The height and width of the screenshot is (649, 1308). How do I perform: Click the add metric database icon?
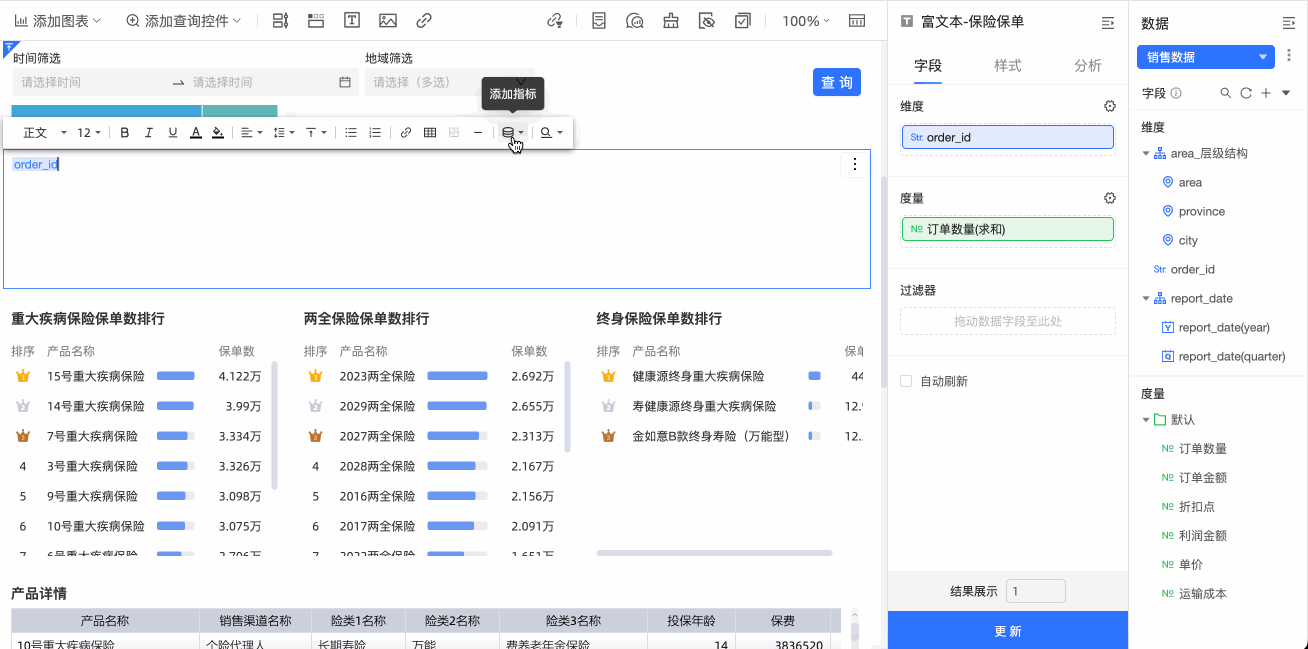click(x=508, y=132)
